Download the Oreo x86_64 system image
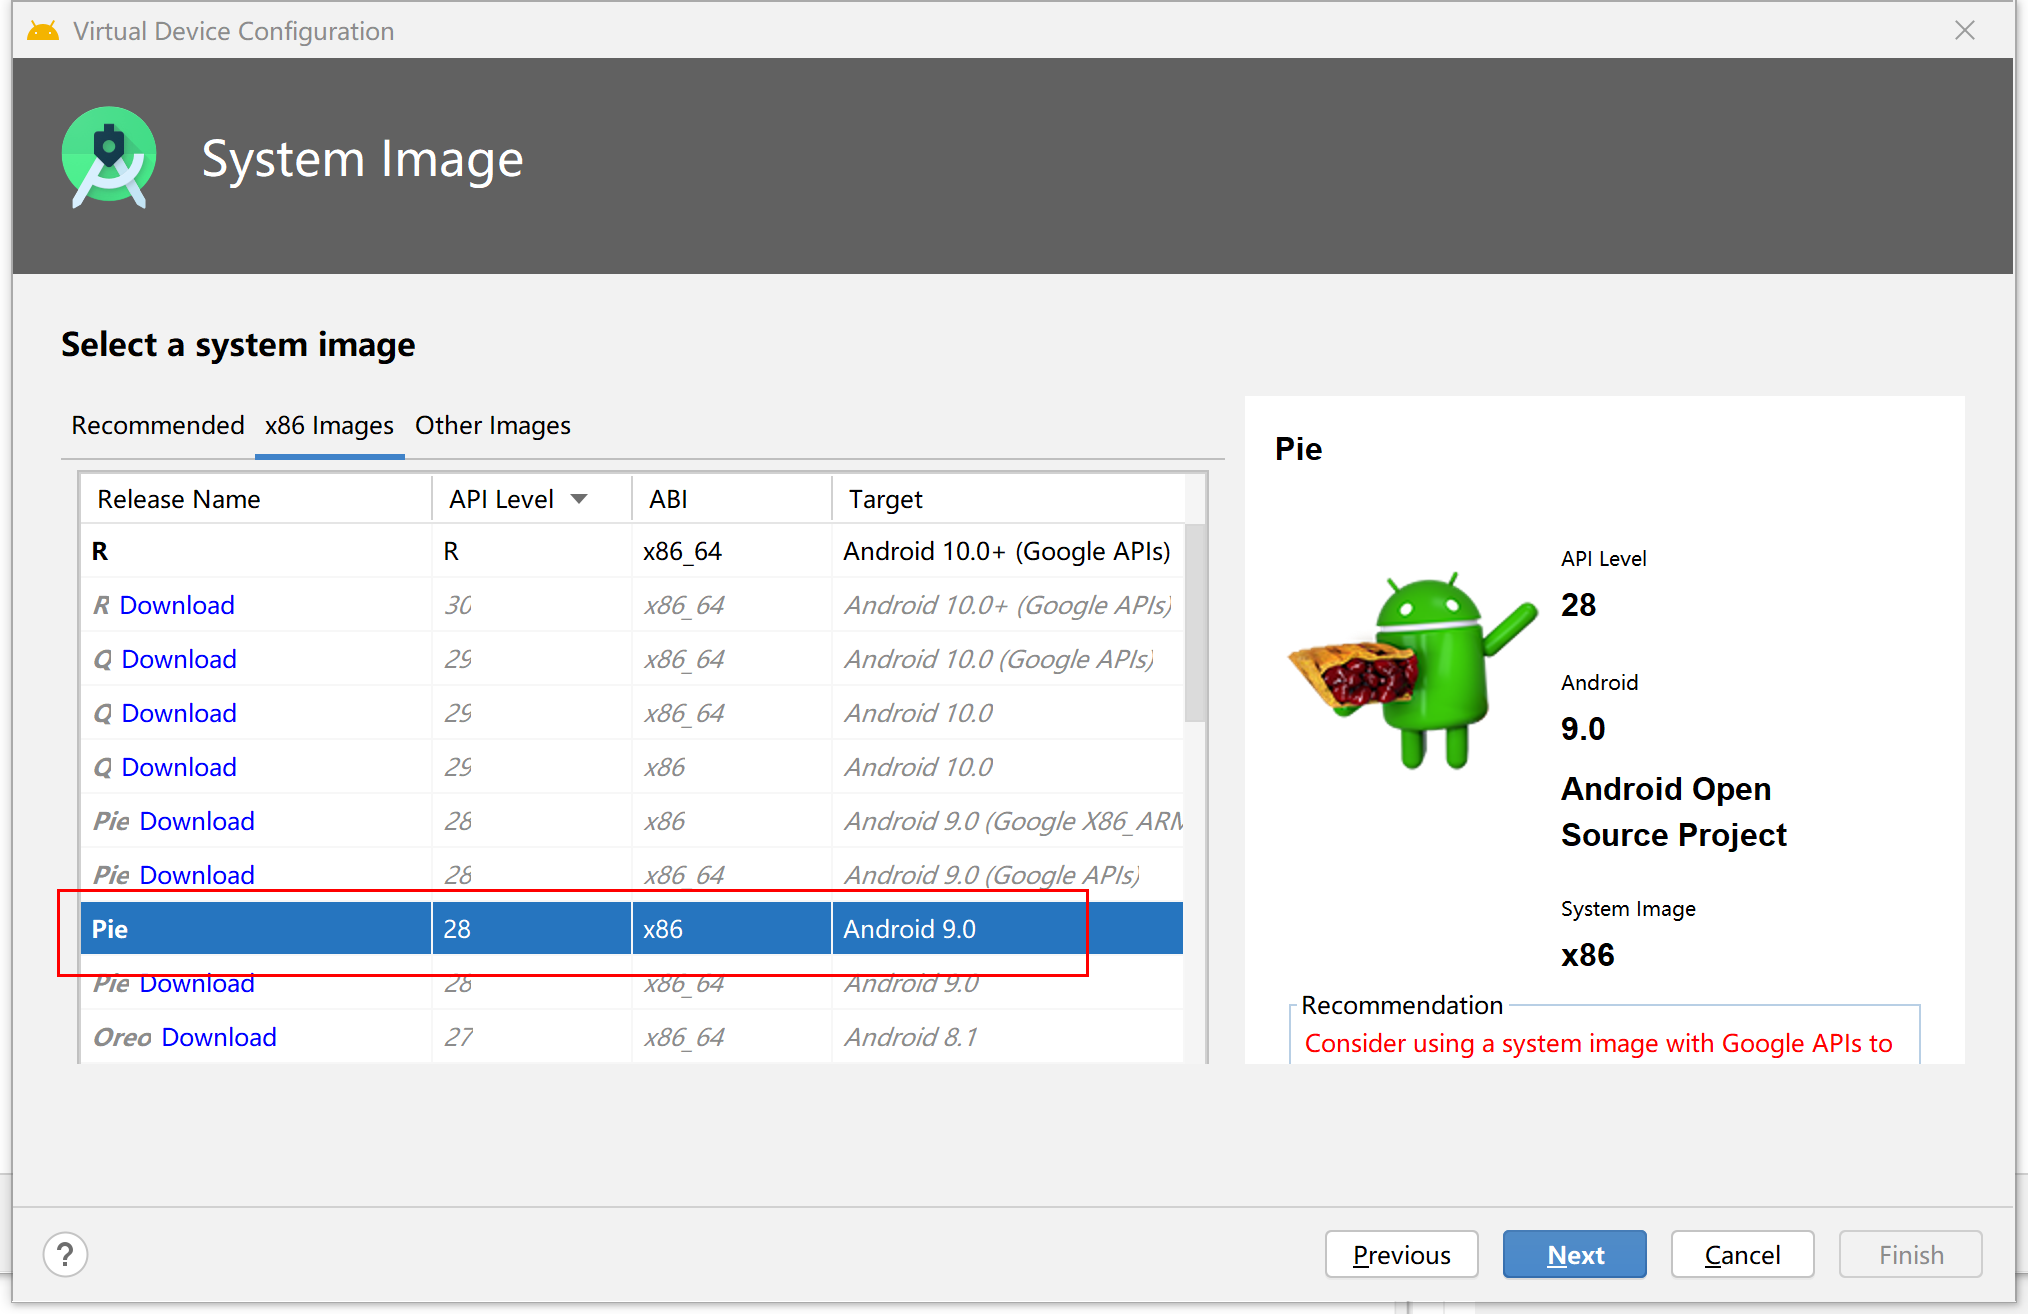This screenshot has width=2028, height=1314. [x=219, y=1037]
